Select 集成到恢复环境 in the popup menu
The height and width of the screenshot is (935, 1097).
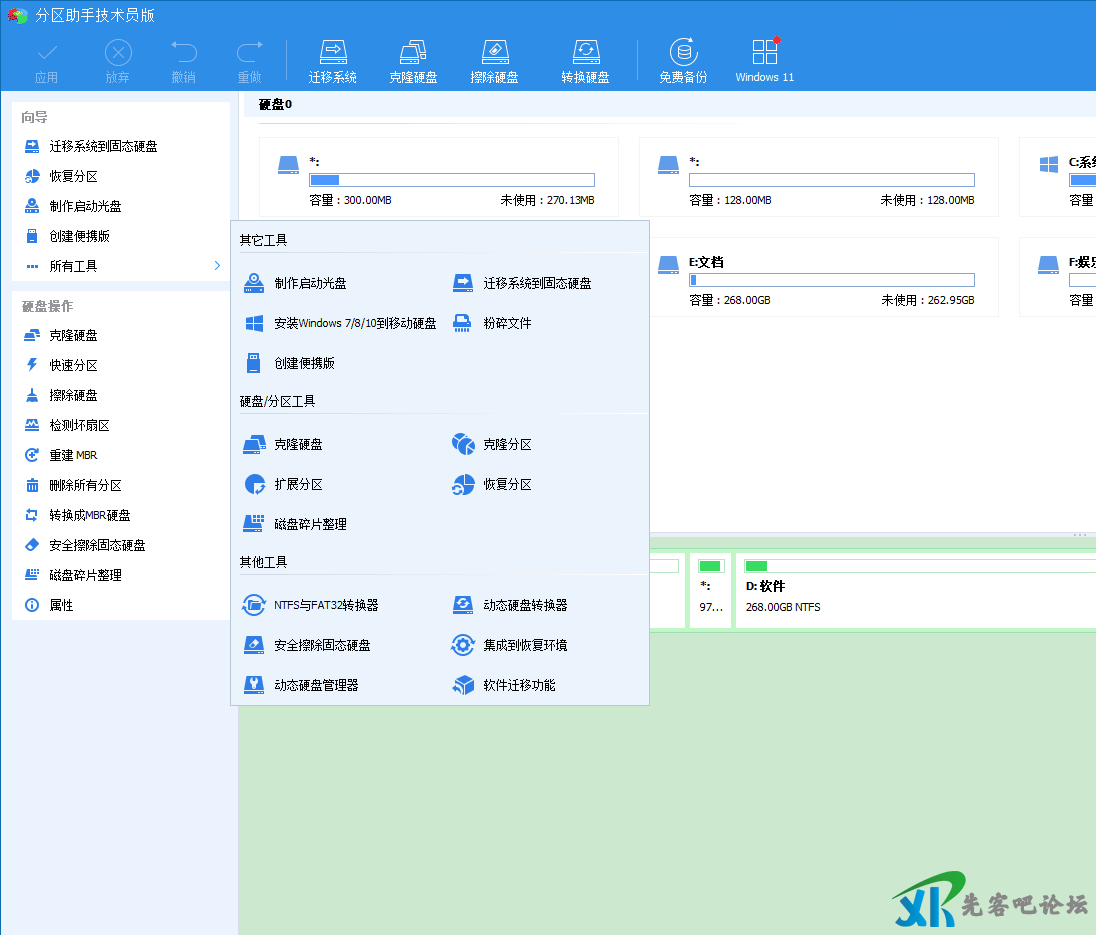click(525, 645)
